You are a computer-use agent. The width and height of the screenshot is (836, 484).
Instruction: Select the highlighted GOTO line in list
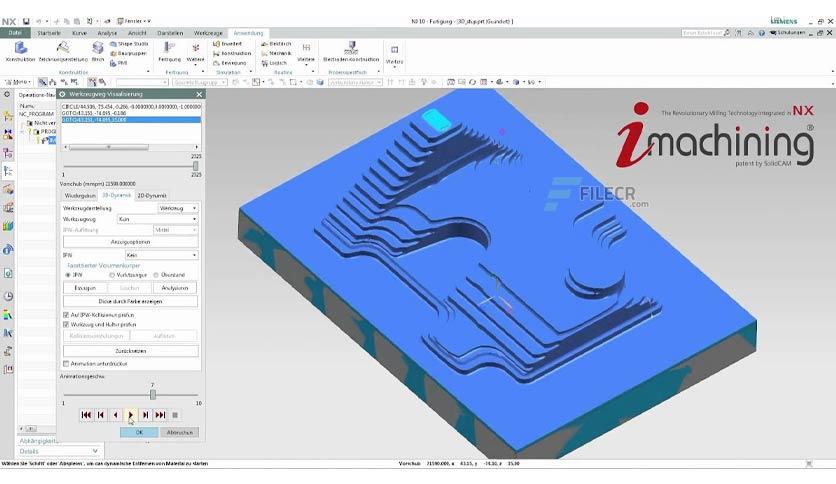(131, 120)
